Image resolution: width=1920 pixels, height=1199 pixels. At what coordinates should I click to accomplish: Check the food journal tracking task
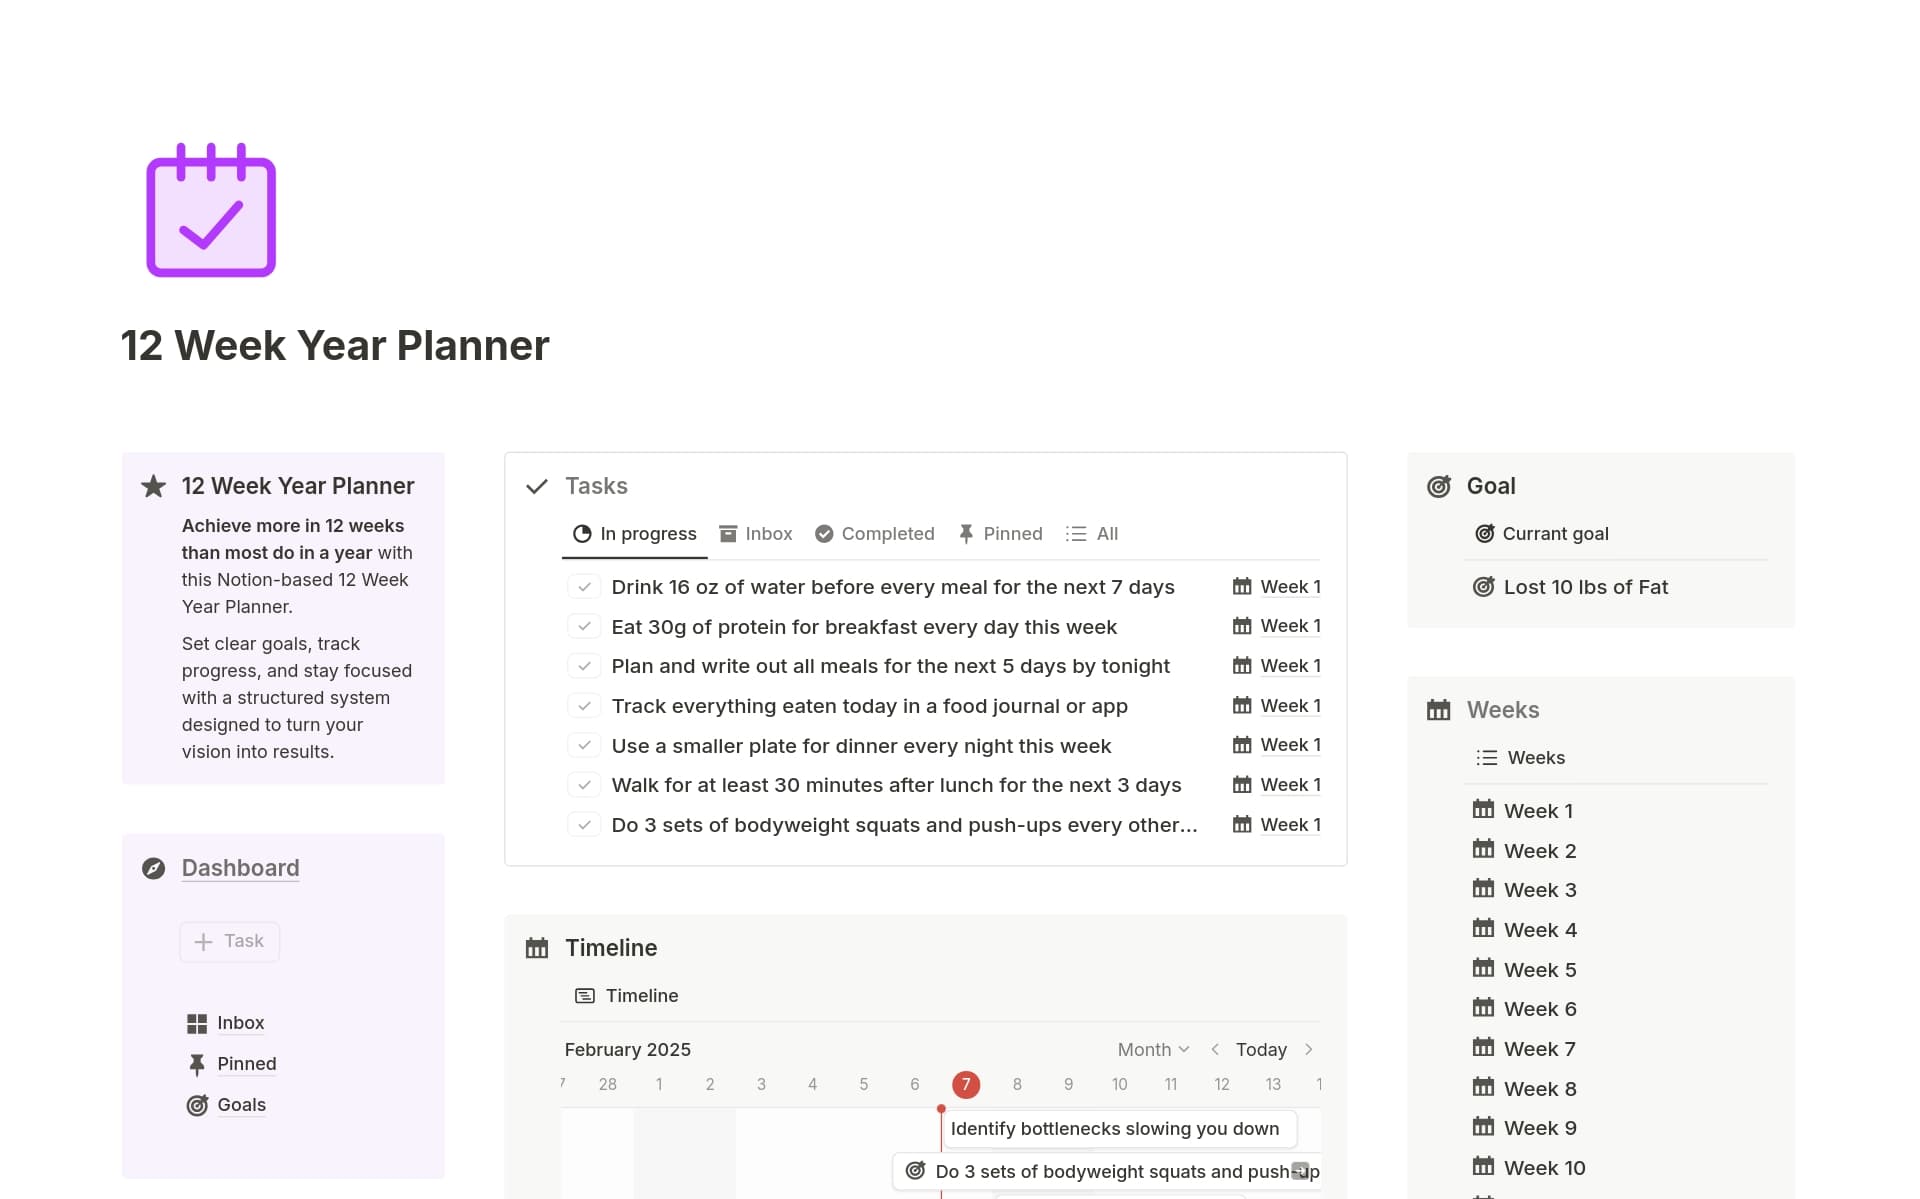click(x=584, y=705)
